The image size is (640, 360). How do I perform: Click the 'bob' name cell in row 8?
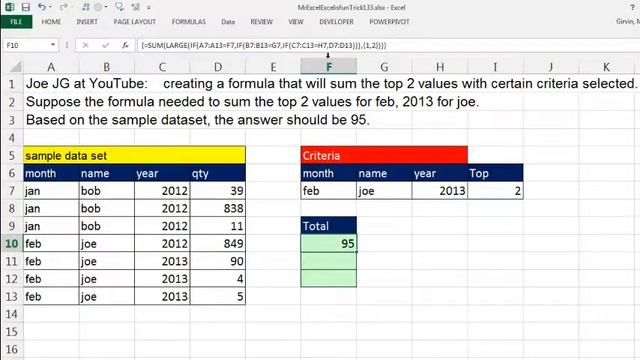107,209
